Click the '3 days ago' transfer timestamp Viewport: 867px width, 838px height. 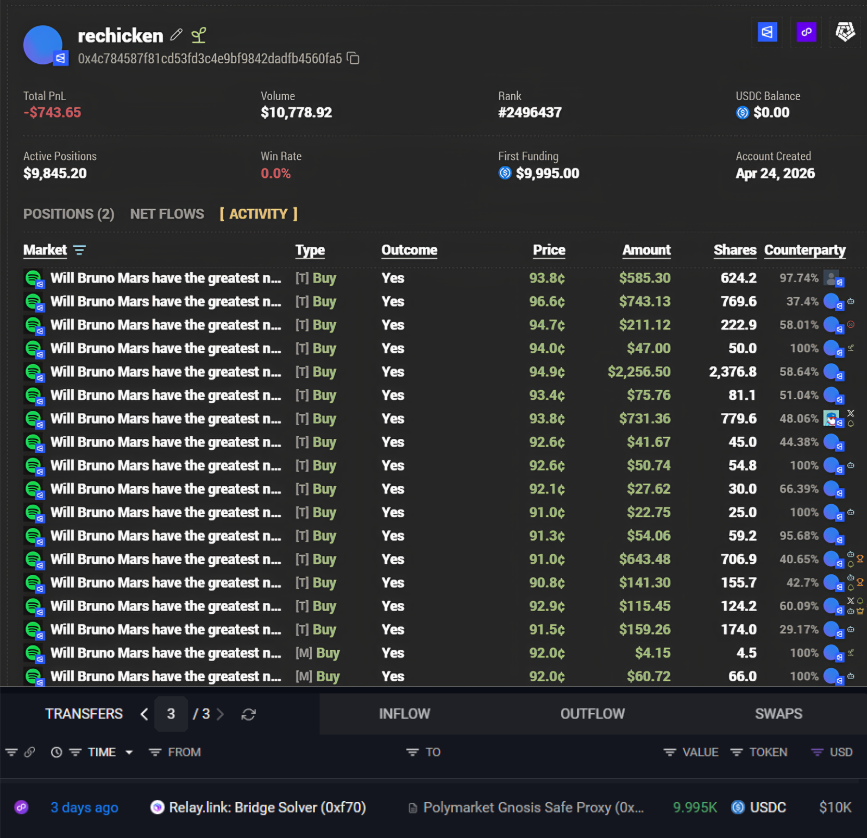tap(84, 808)
